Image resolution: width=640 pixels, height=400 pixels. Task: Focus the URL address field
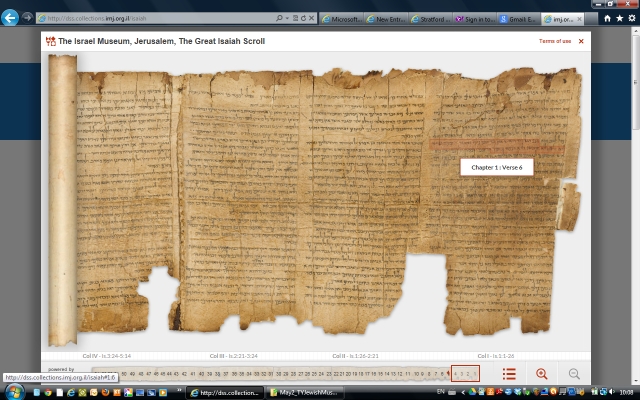155,18
